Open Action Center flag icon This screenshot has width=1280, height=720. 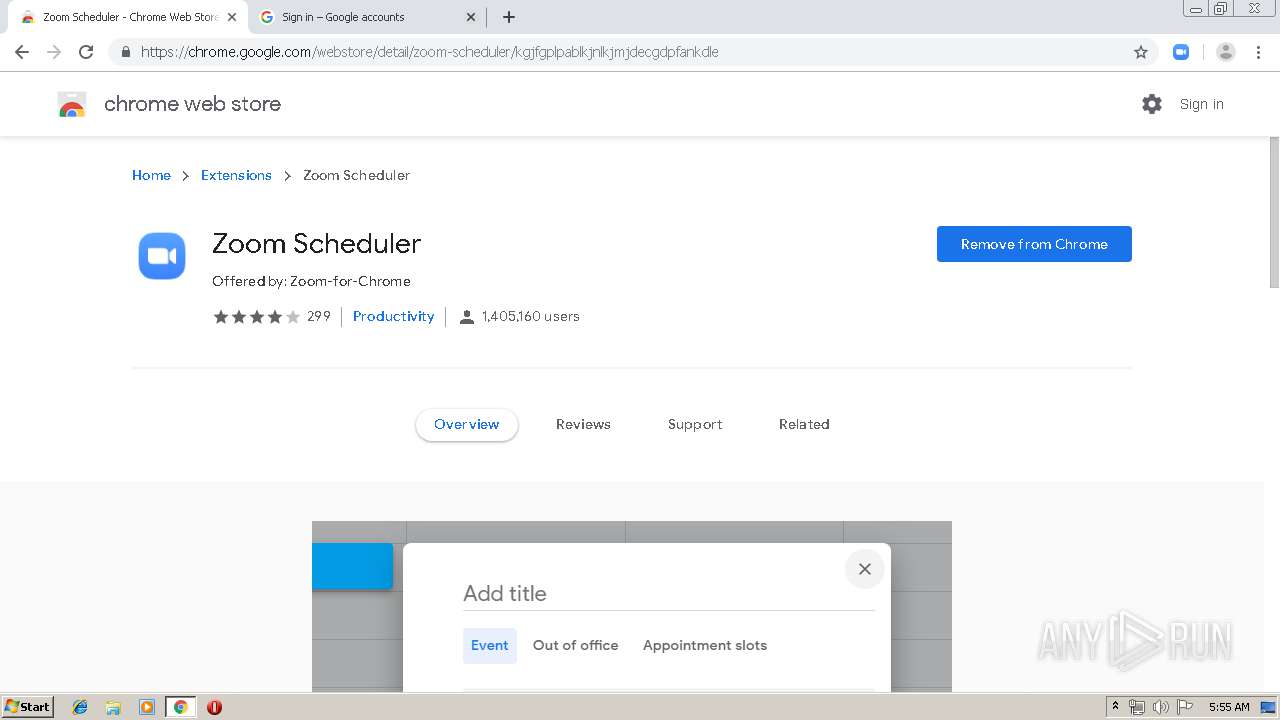click(1184, 707)
